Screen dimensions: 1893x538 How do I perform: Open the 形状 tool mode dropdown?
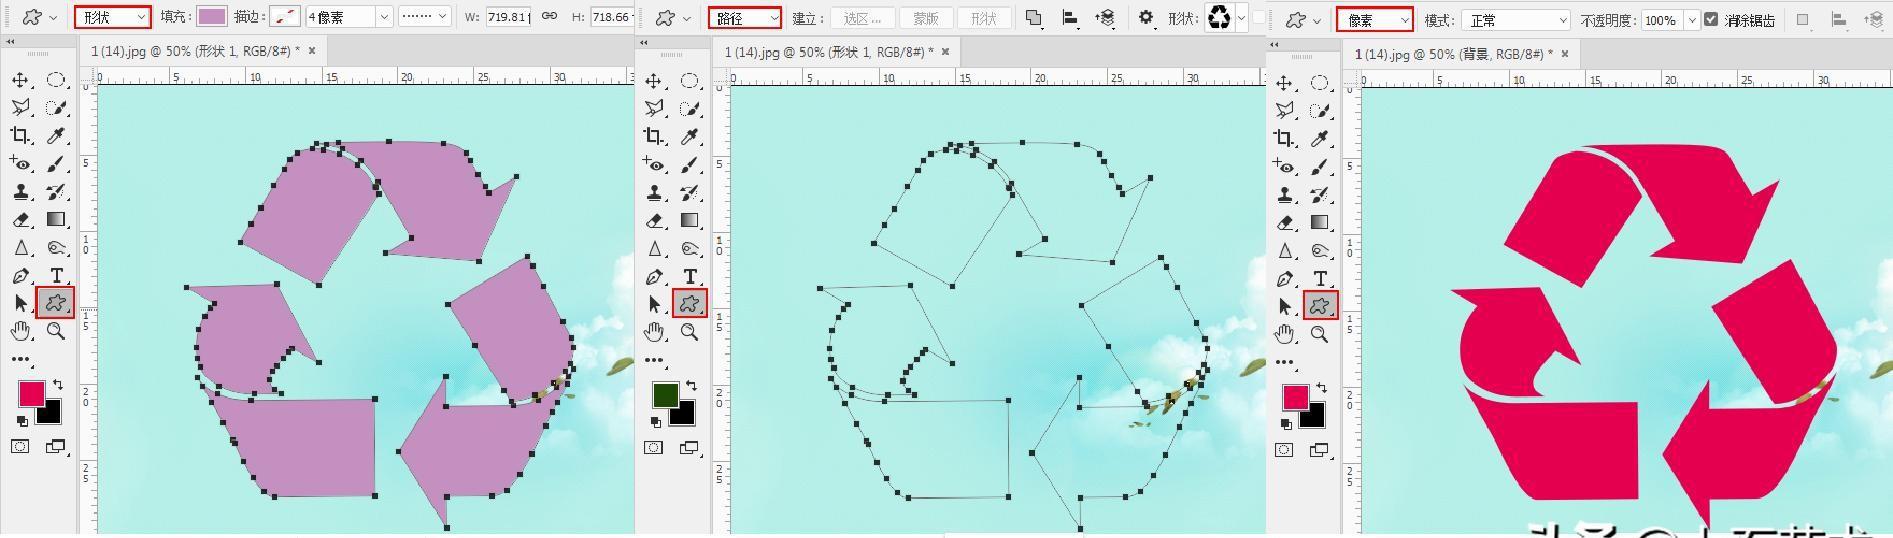pyautogui.click(x=113, y=17)
